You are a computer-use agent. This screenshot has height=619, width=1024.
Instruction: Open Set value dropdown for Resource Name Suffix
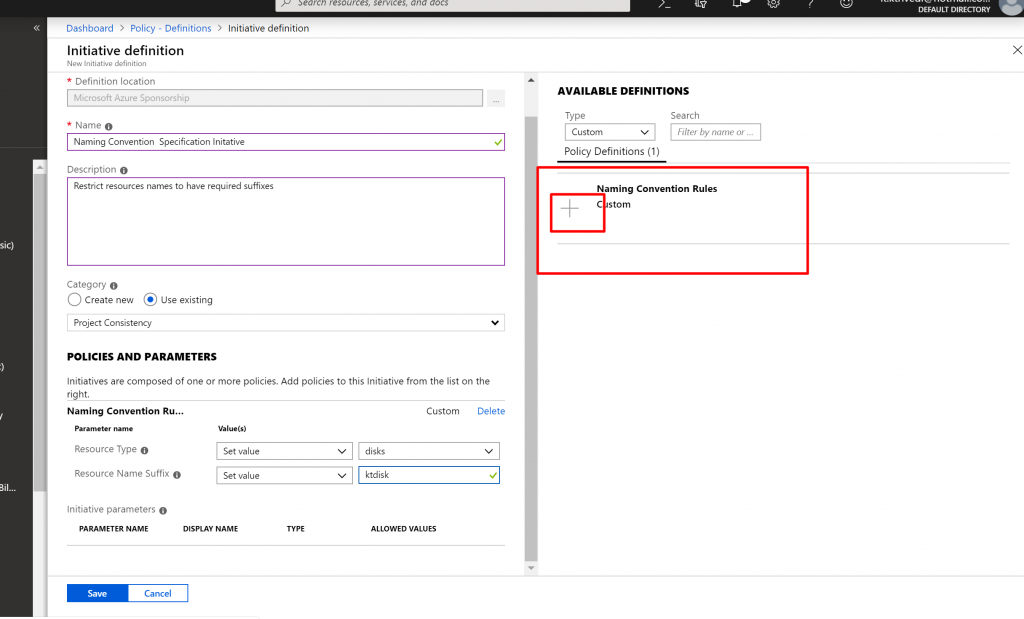point(284,476)
